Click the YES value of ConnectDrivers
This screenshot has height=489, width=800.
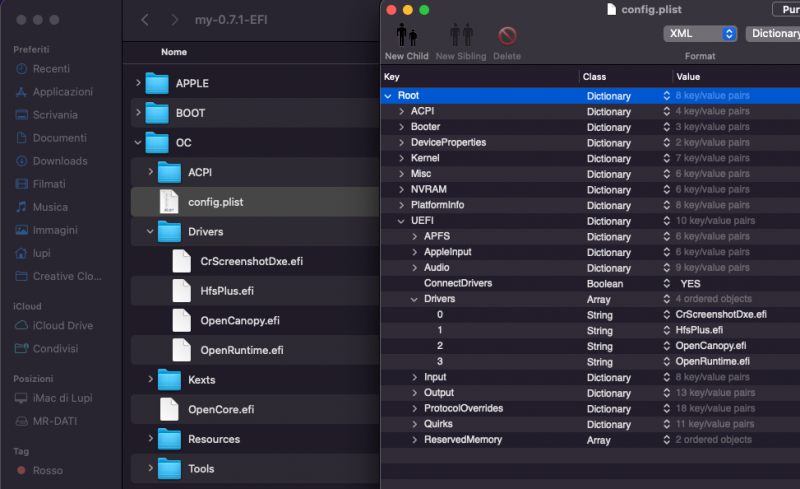click(690, 283)
